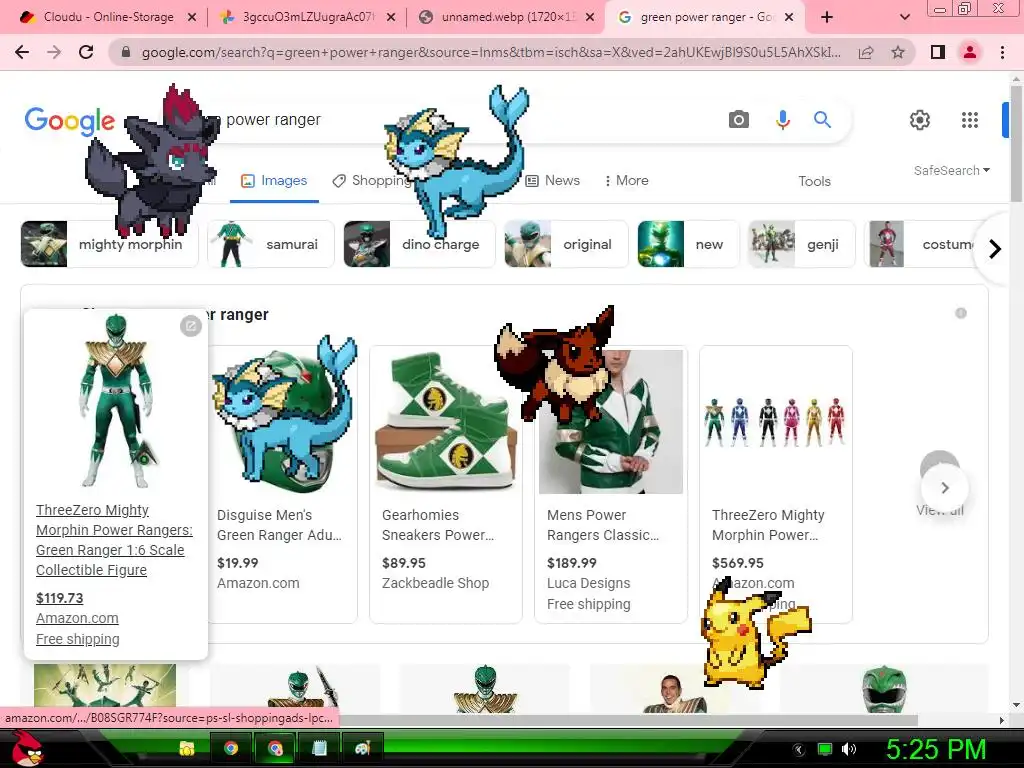Search by image using the camera icon
Image resolution: width=1024 pixels, height=768 pixels.
tap(739, 120)
